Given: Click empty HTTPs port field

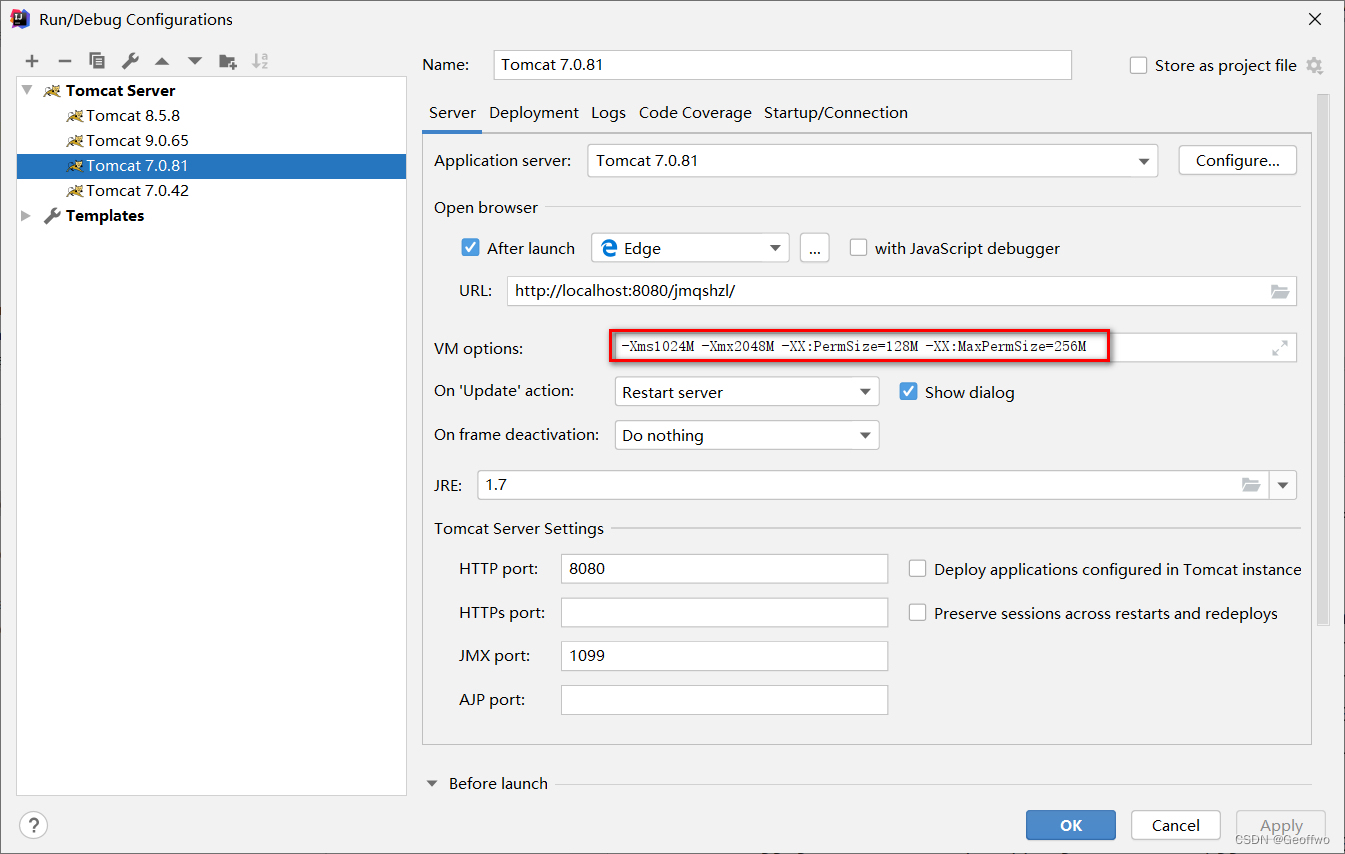Looking at the screenshot, I should point(724,613).
